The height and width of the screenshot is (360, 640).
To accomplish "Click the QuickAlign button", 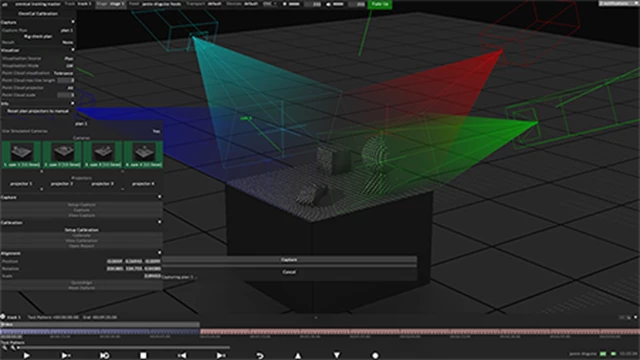I will (x=82, y=282).
